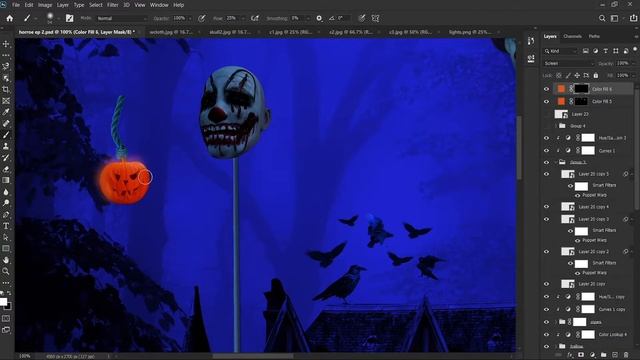Image resolution: width=640 pixels, height=360 pixels.
Task: Select the Path Selection tool
Action: point(6,237)
